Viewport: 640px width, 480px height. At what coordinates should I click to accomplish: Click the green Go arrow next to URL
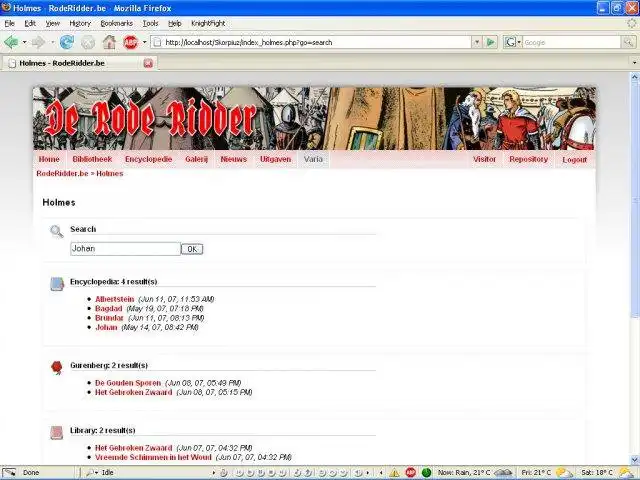click(x=491, y=42)
